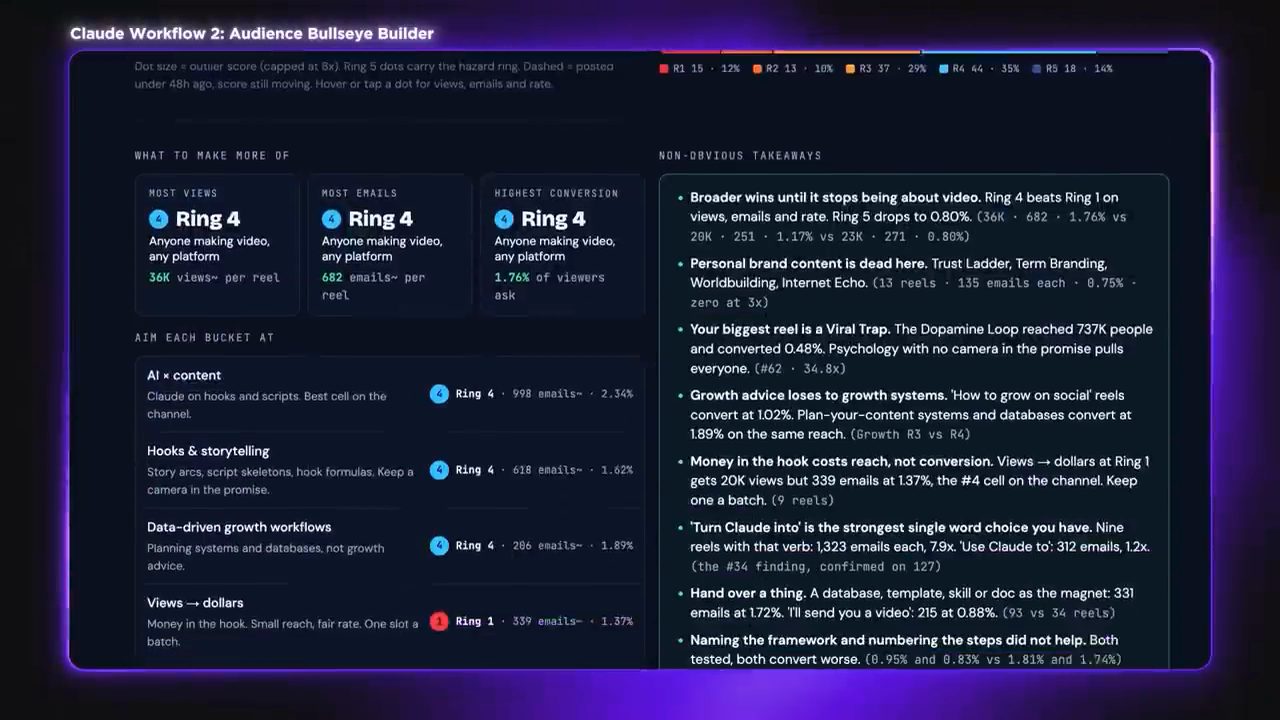The image size is (1280, 720).
Task: Select the Hooks & storytelling bucket title
Action: pos(208,451)
